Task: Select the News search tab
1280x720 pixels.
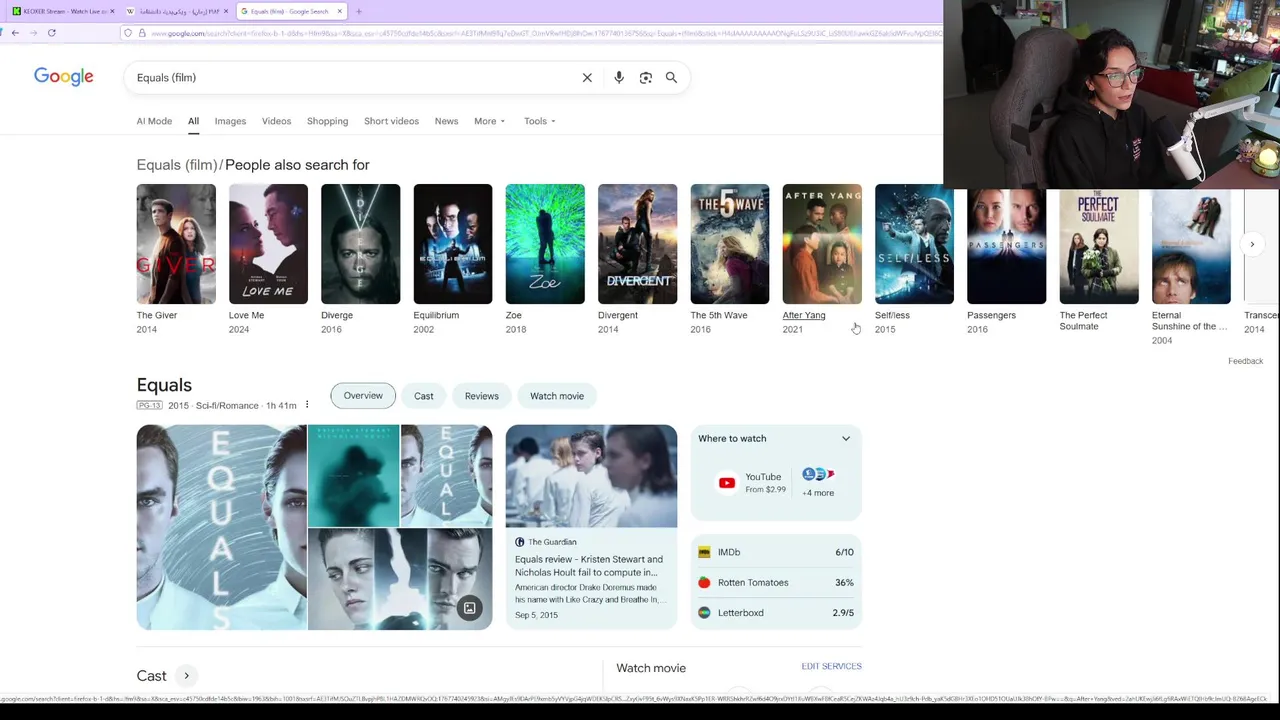Action: point(447,121)
